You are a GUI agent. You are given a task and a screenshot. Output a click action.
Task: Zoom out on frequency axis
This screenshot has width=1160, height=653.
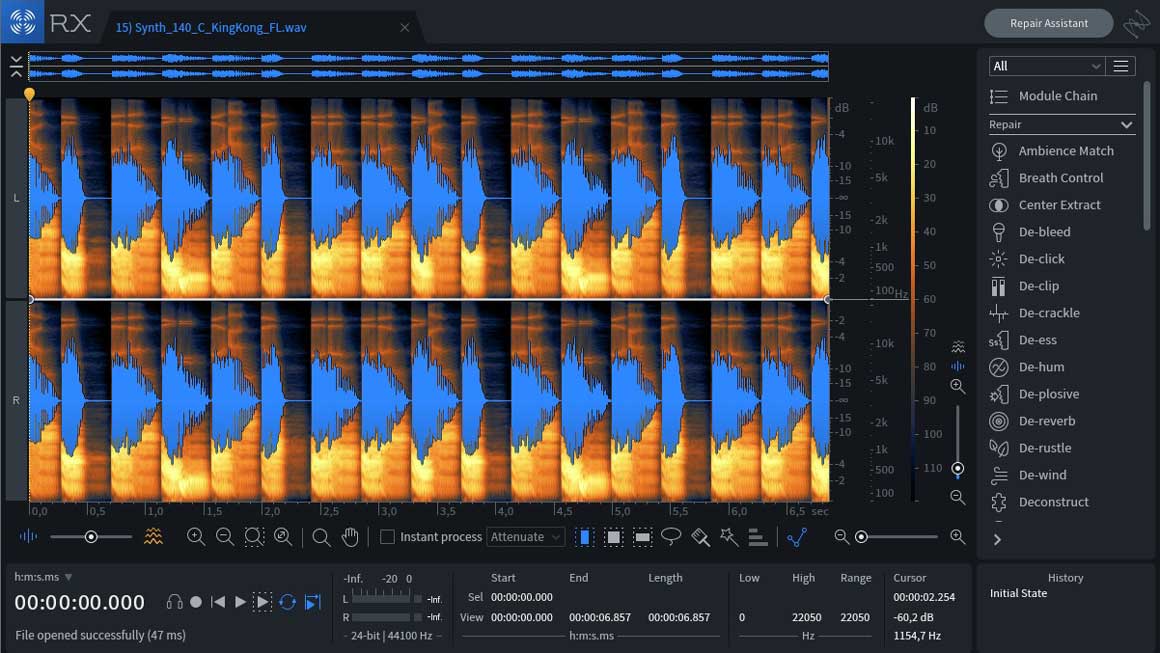click(957, 497)
